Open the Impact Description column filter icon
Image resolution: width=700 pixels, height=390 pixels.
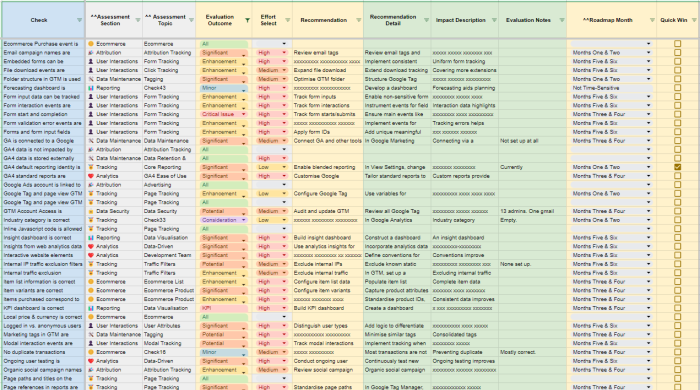click(494, 20)
